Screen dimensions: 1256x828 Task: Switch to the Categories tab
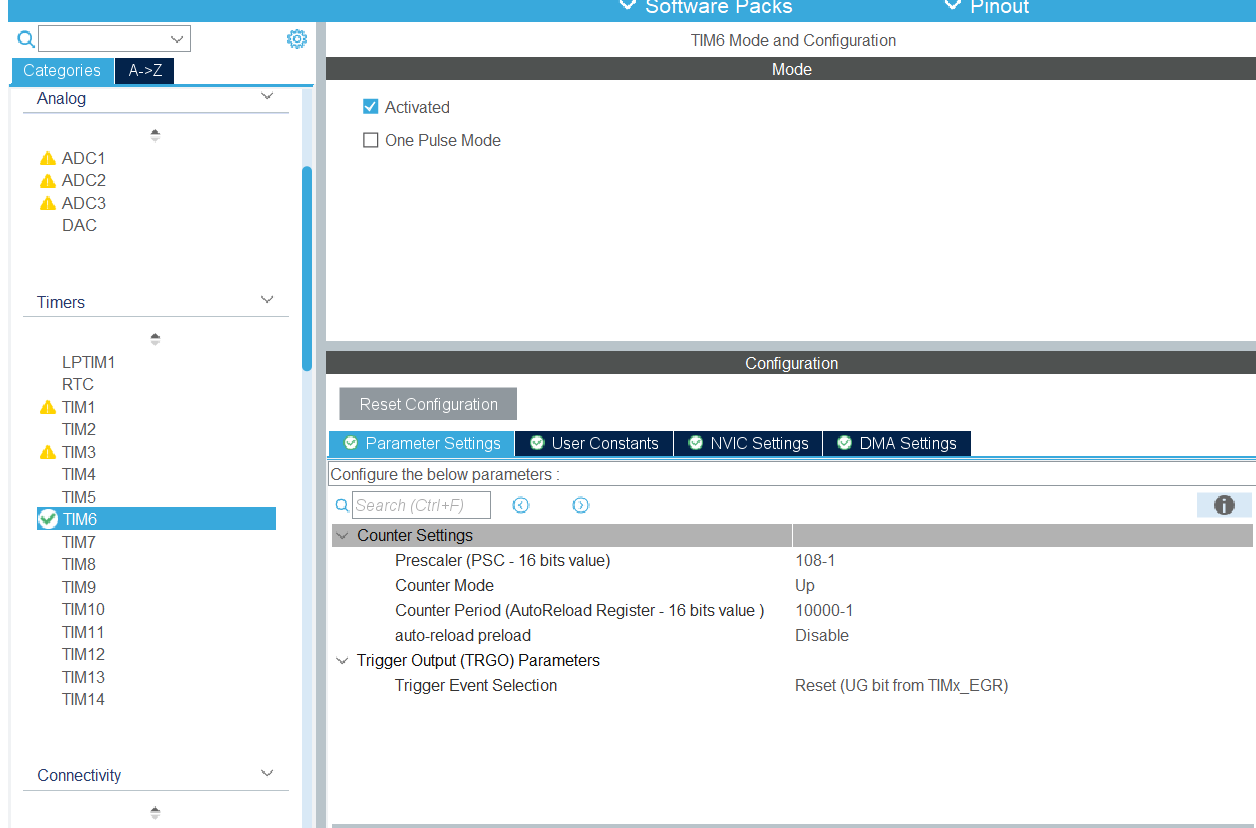pyautogui.click(x=62, y=70)
